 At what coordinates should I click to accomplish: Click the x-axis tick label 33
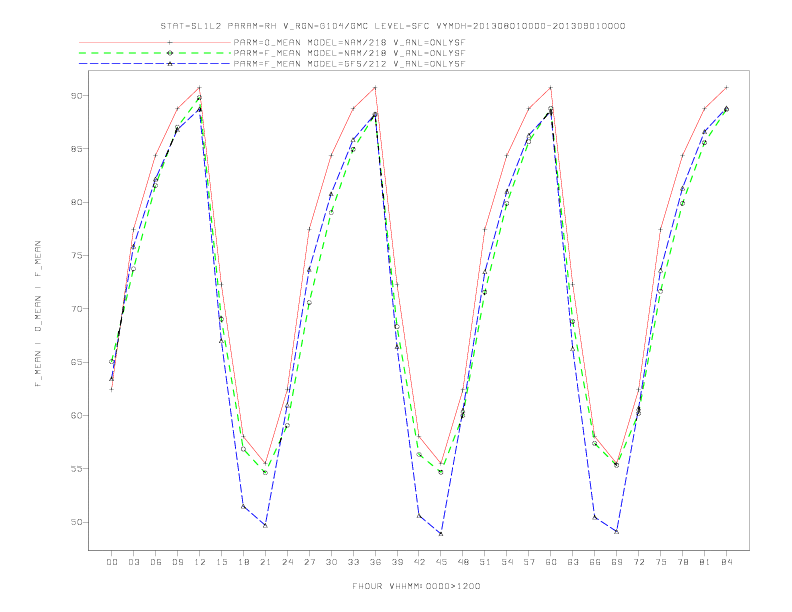[353, 562]
